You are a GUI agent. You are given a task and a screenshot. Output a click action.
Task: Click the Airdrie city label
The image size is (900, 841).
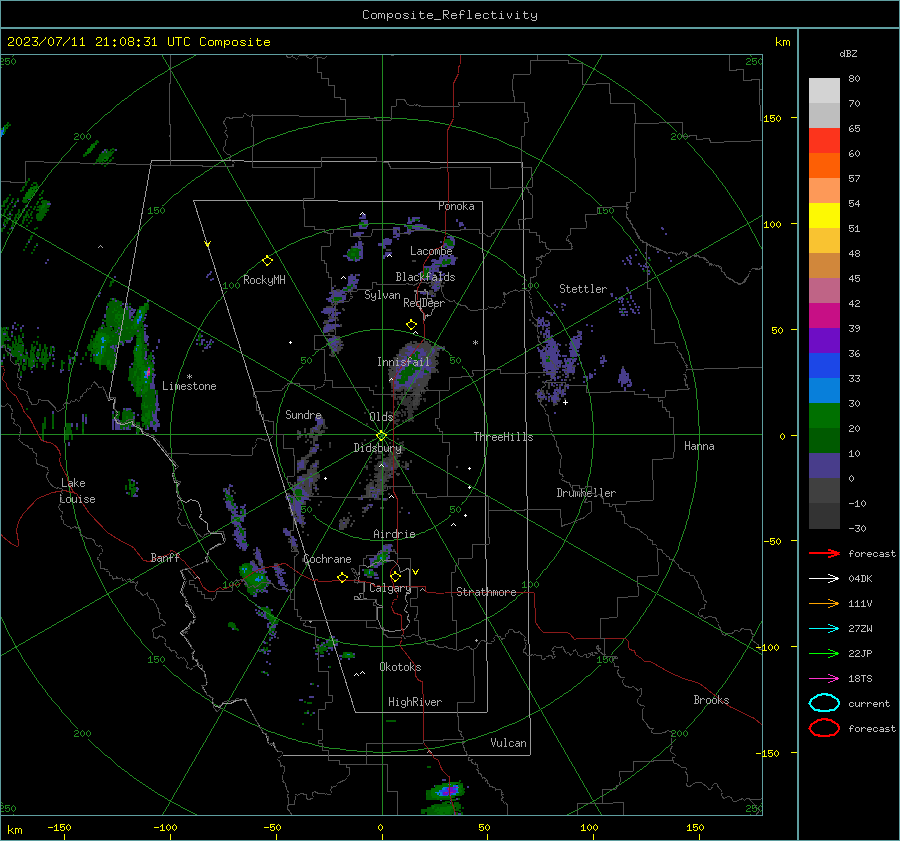click(394, 534)
